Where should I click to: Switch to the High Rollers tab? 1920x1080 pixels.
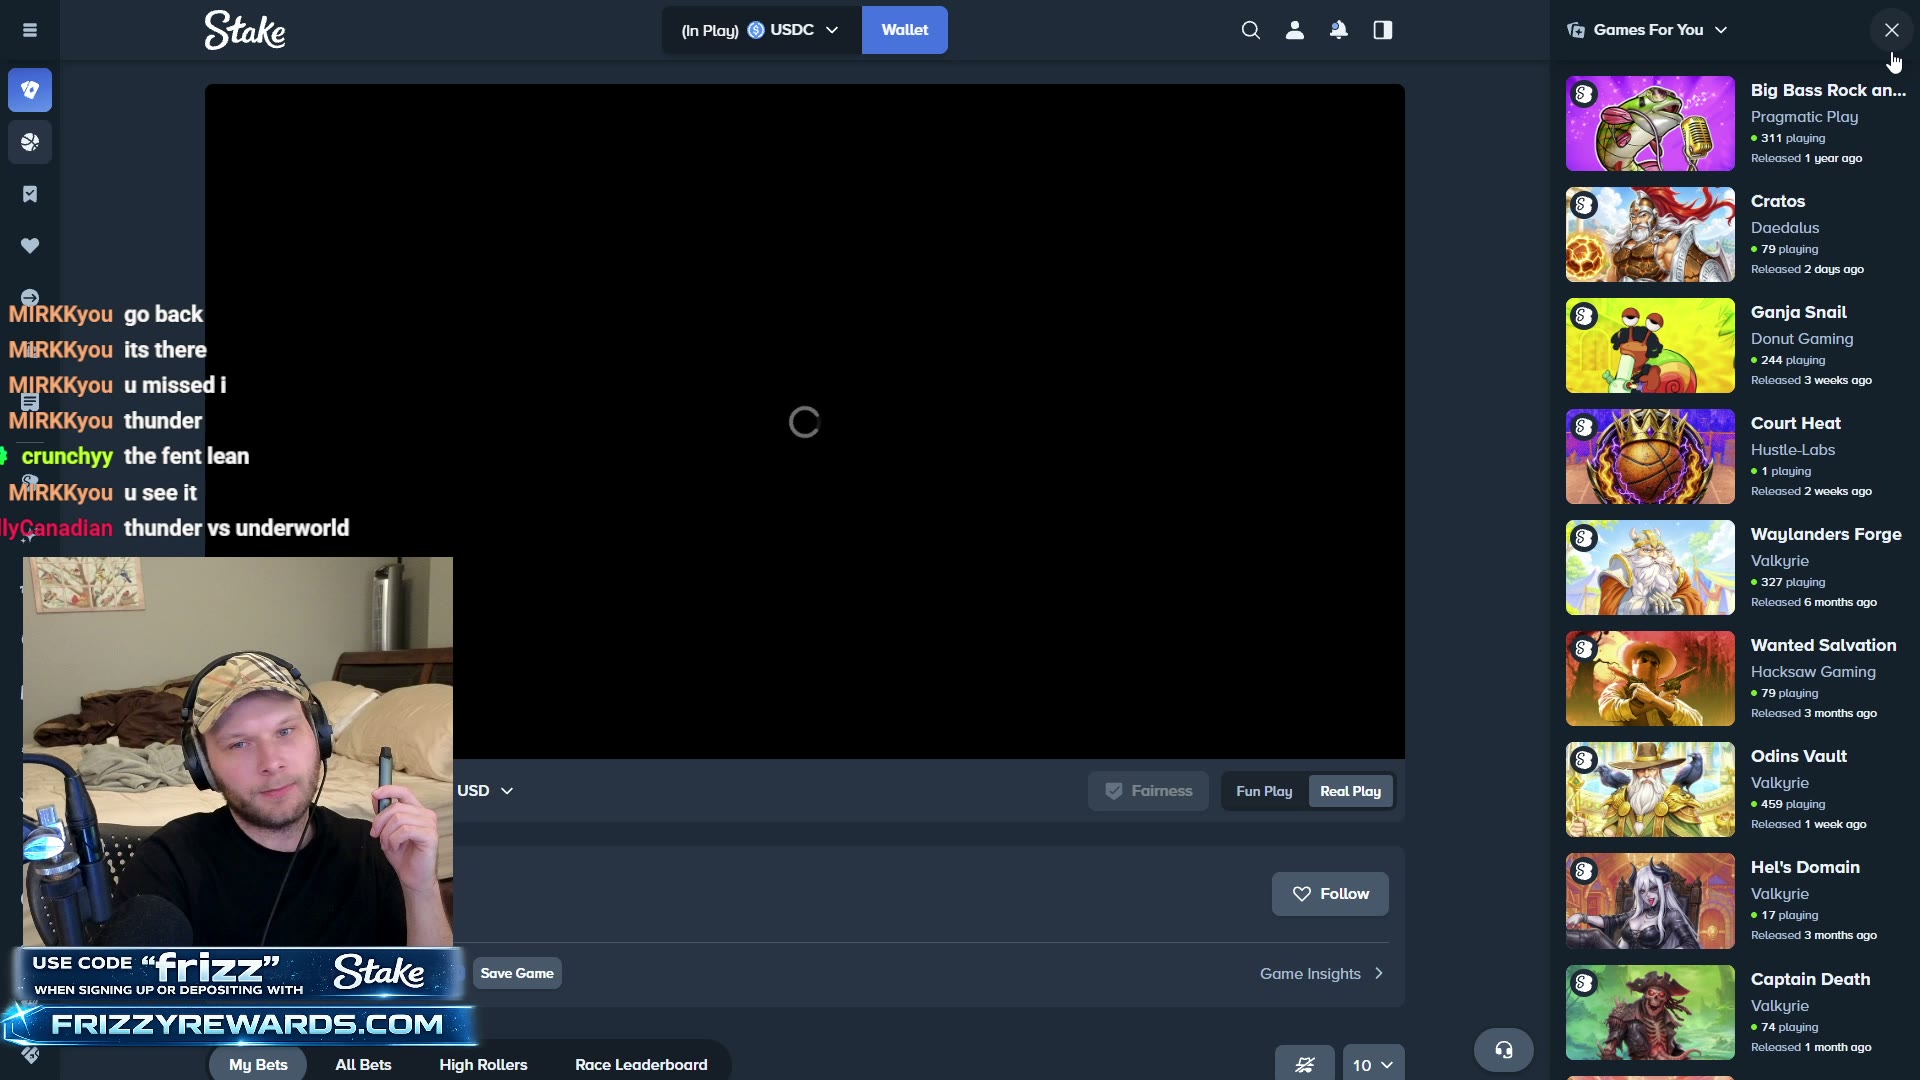click(483, 1064)
